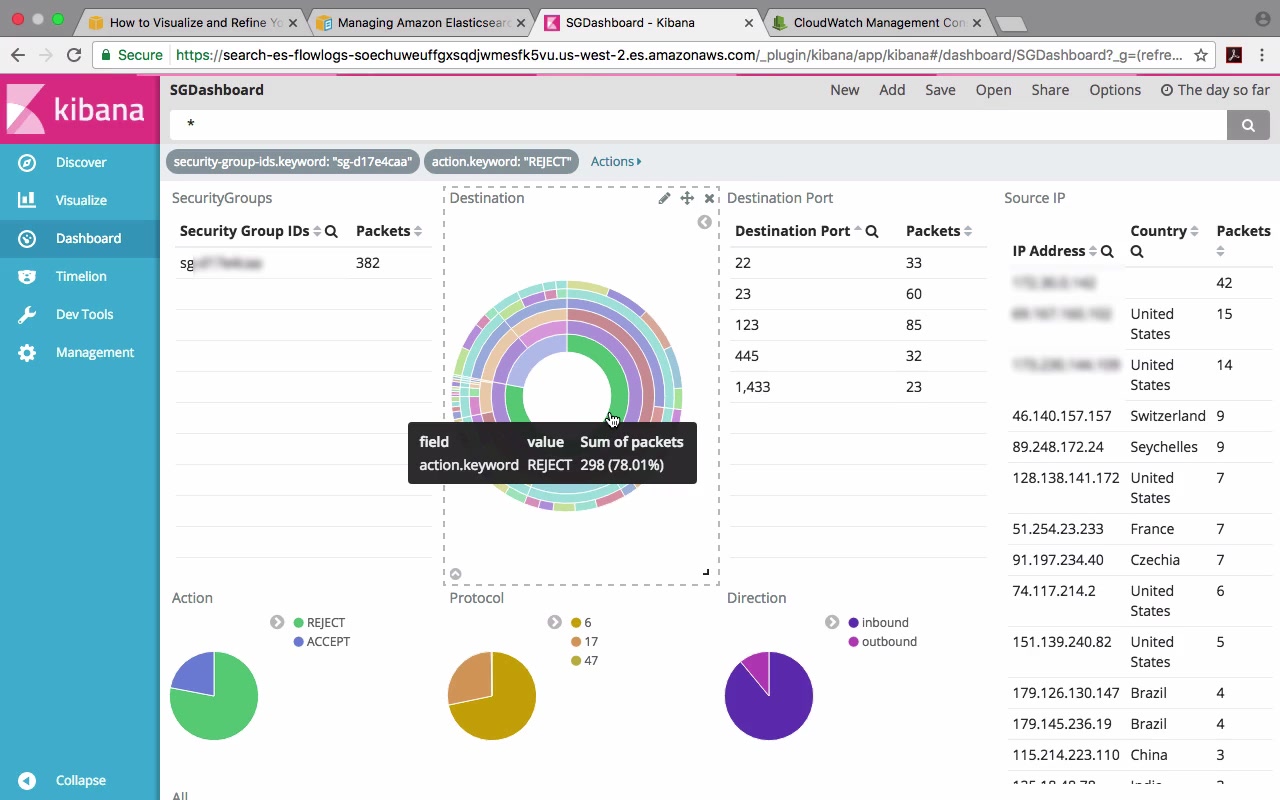The width and height of the screenshot is (1280, 800).
Task: Remove the Destination panel with X icon
Action: [x=709, y=198]
